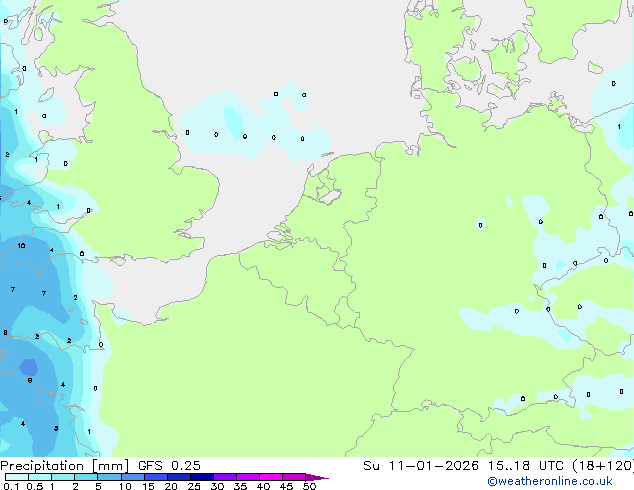The width and height of the screenshot is (634, 490).
Task: Click the '30' legend scale label
Action: [x=217, y=486]
